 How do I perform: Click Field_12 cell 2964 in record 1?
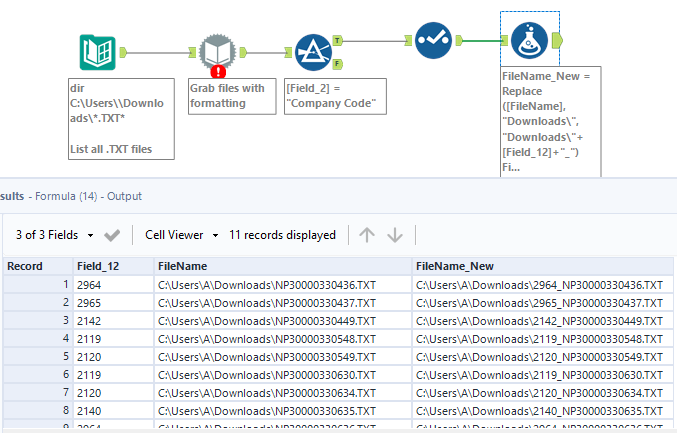coord(113,285)
